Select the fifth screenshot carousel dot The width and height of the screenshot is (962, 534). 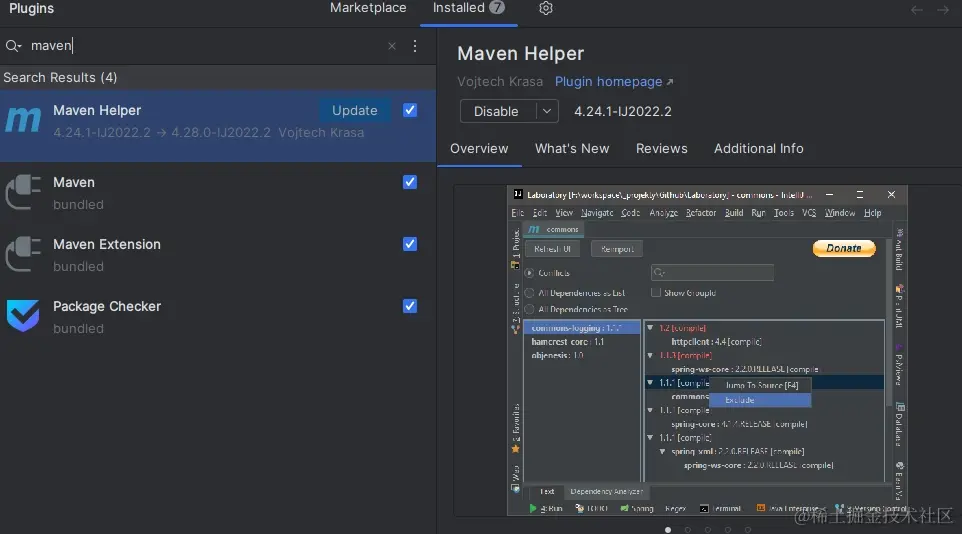748,530
